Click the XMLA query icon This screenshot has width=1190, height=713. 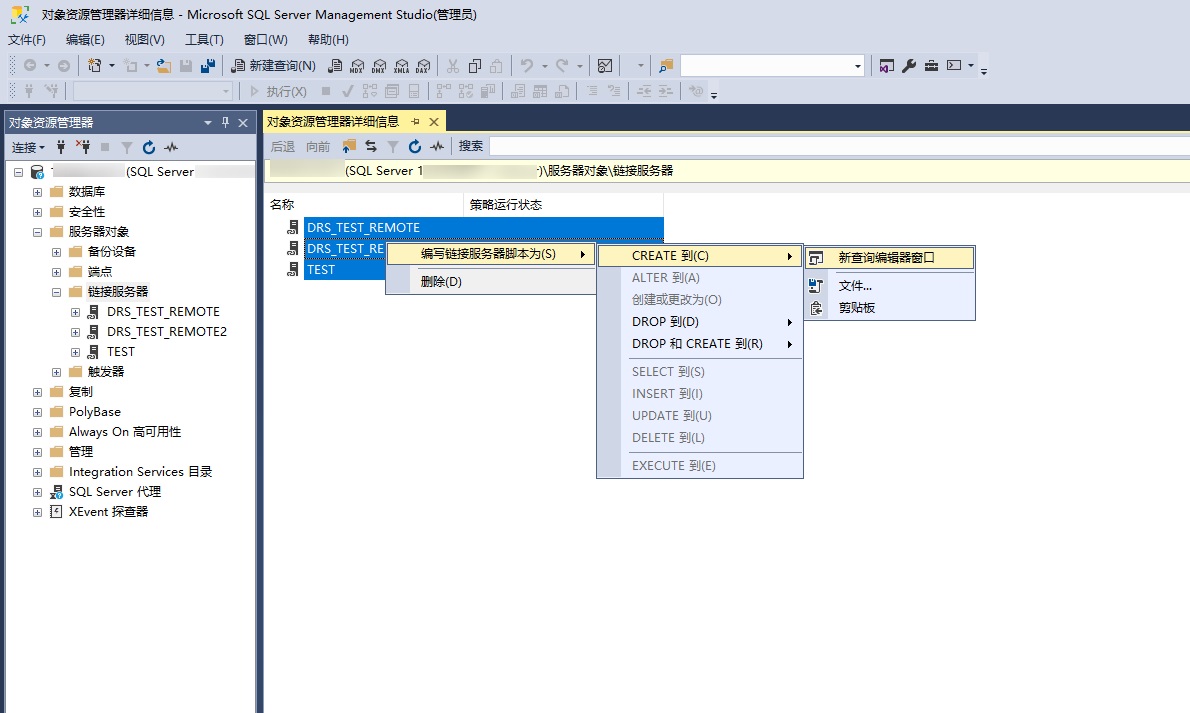401,66
